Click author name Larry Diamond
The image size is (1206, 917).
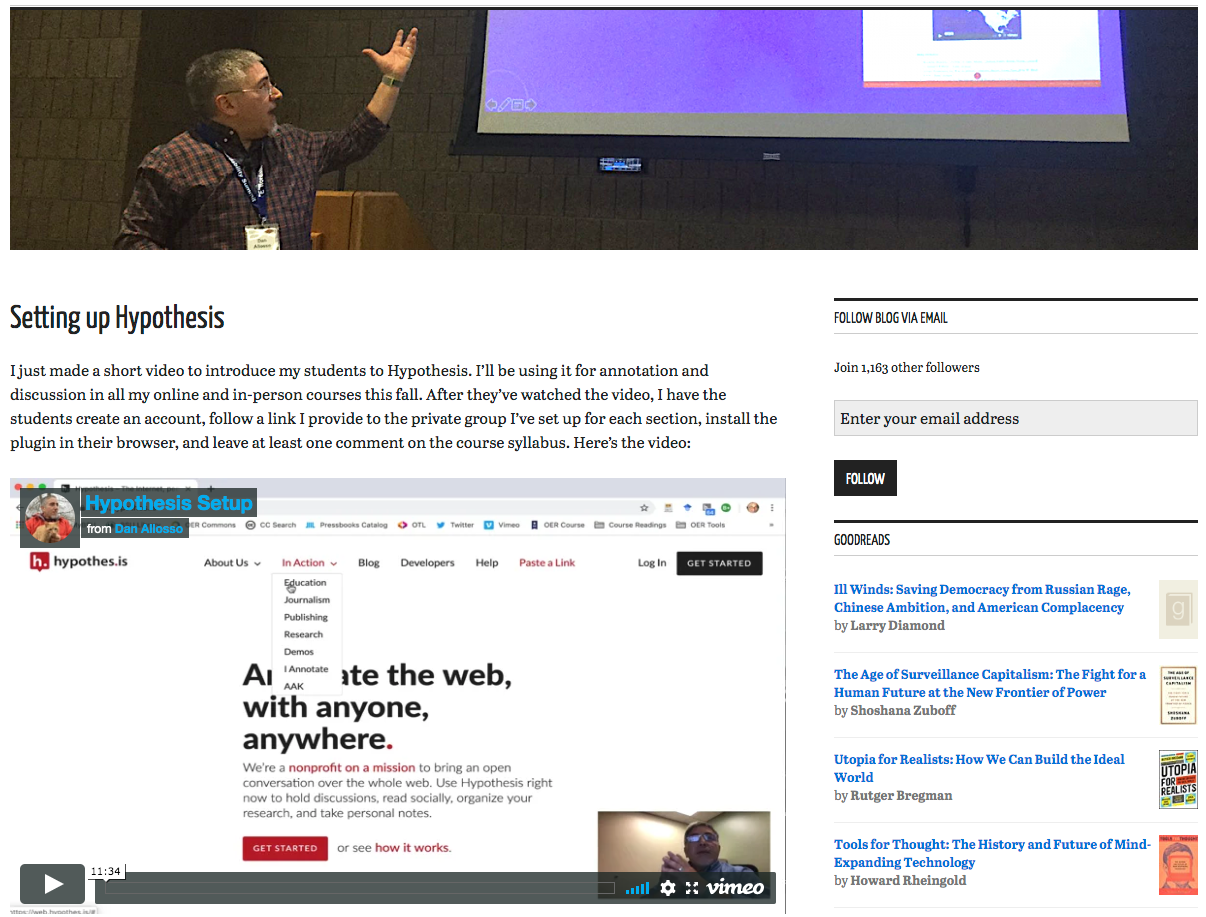click(x=897, y=625)
